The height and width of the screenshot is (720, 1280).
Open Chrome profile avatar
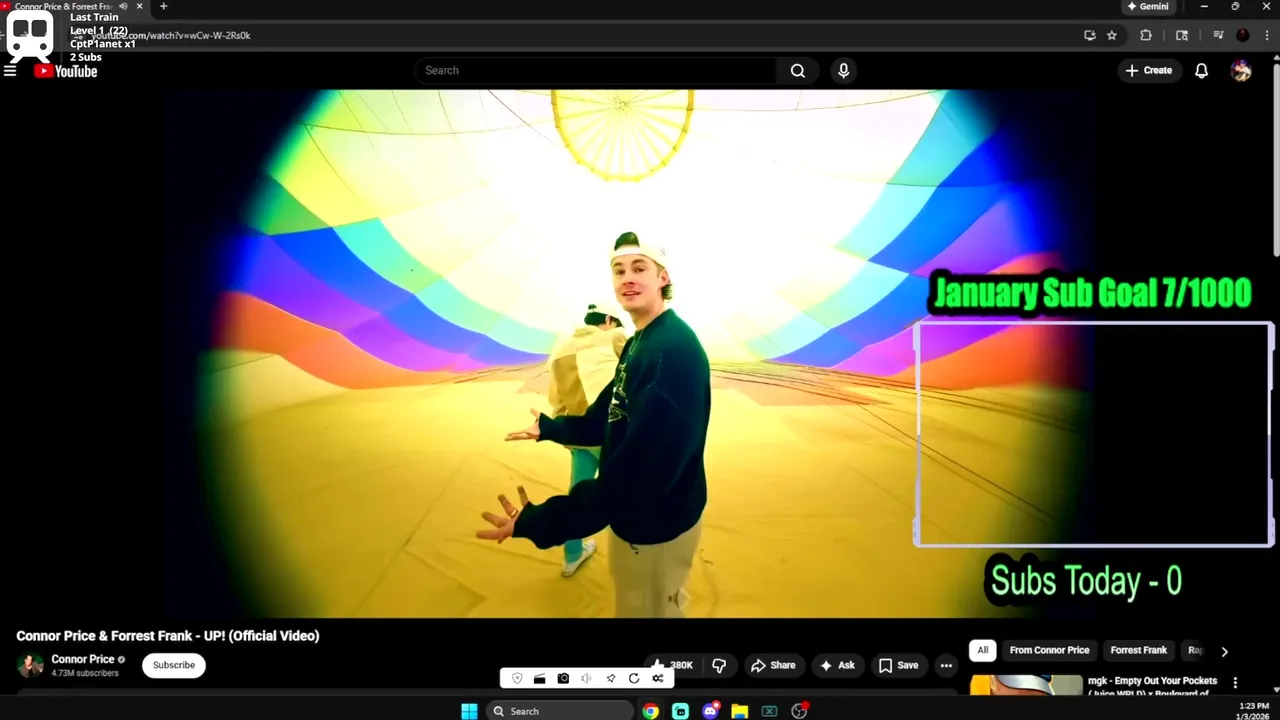1242,35
